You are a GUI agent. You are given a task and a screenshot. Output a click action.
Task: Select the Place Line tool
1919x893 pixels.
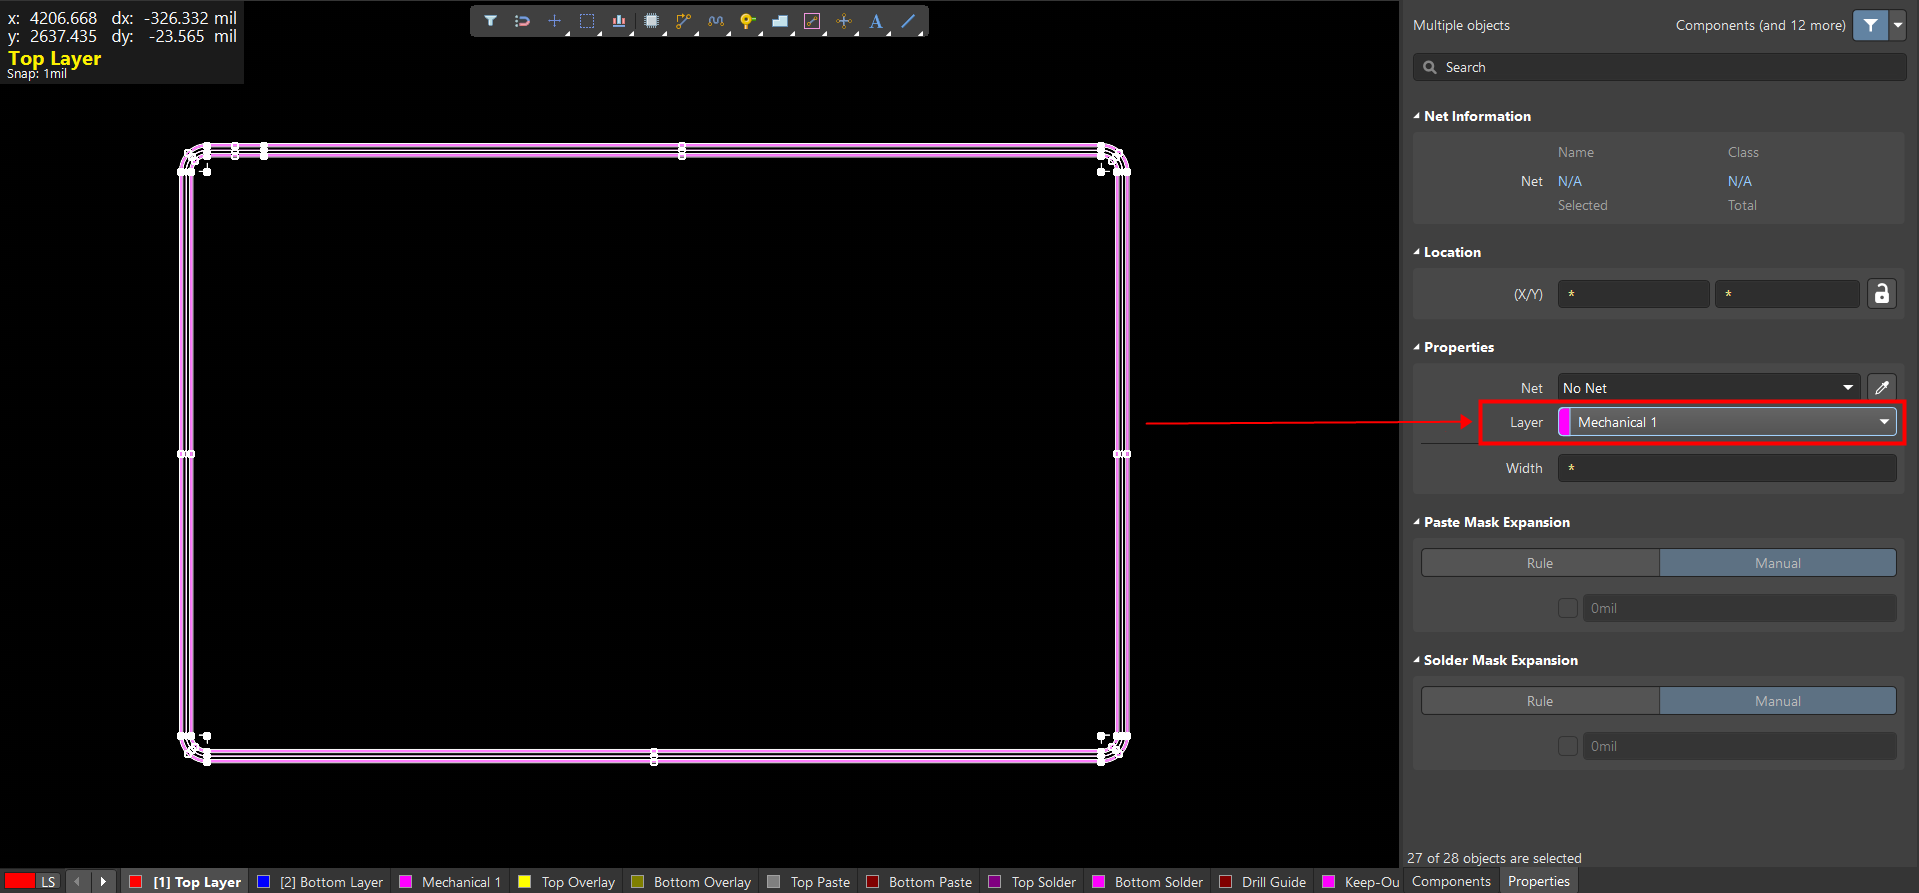908,21
